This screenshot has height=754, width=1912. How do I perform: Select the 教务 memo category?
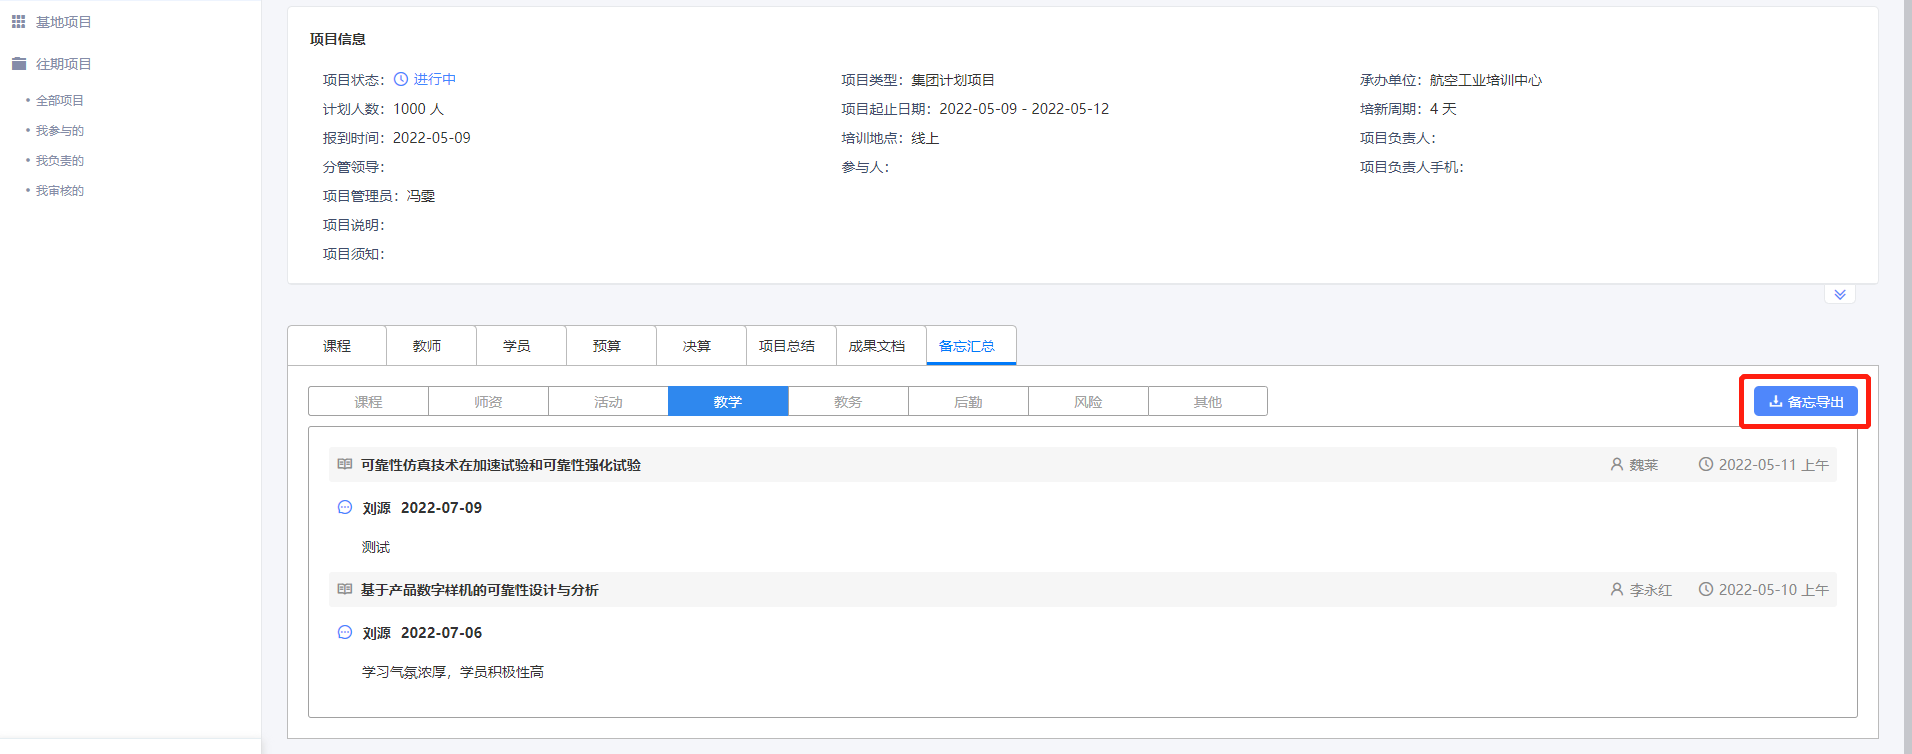(x=848, y=401)
